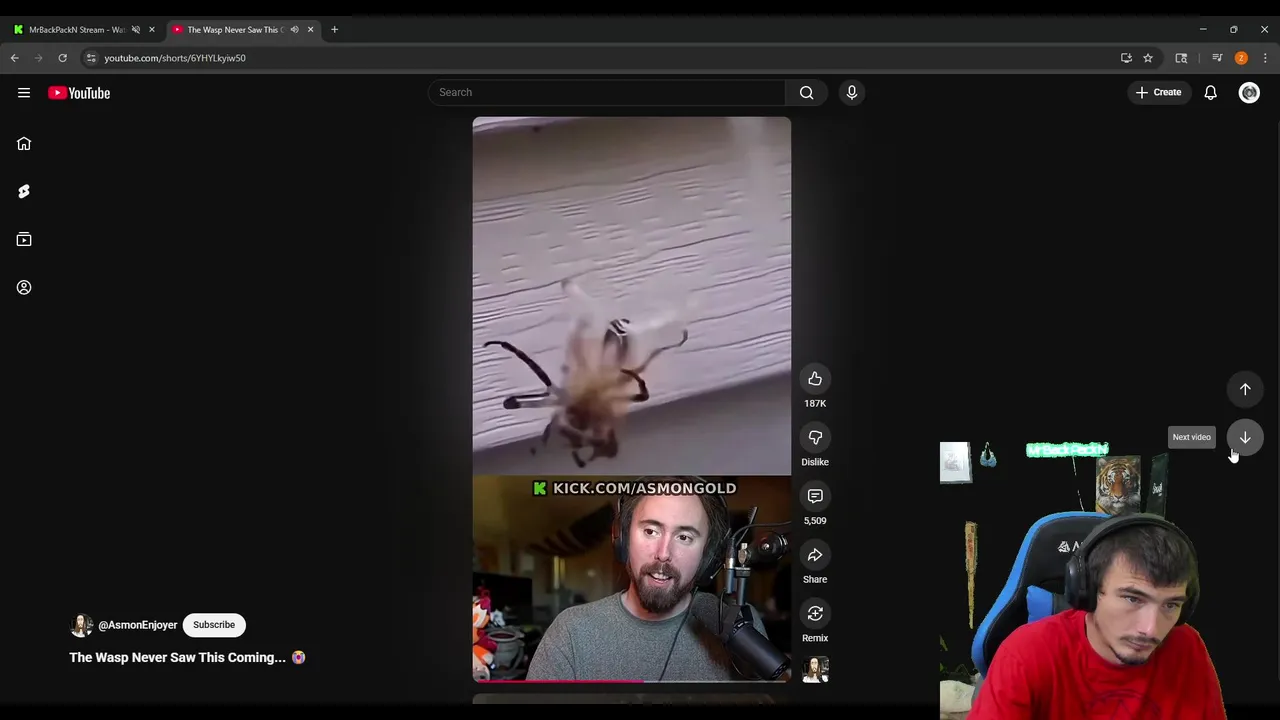1280x720 pixels.
Task: Mute the Wasp Never Saw This tab
Action: tap(294, 30)
